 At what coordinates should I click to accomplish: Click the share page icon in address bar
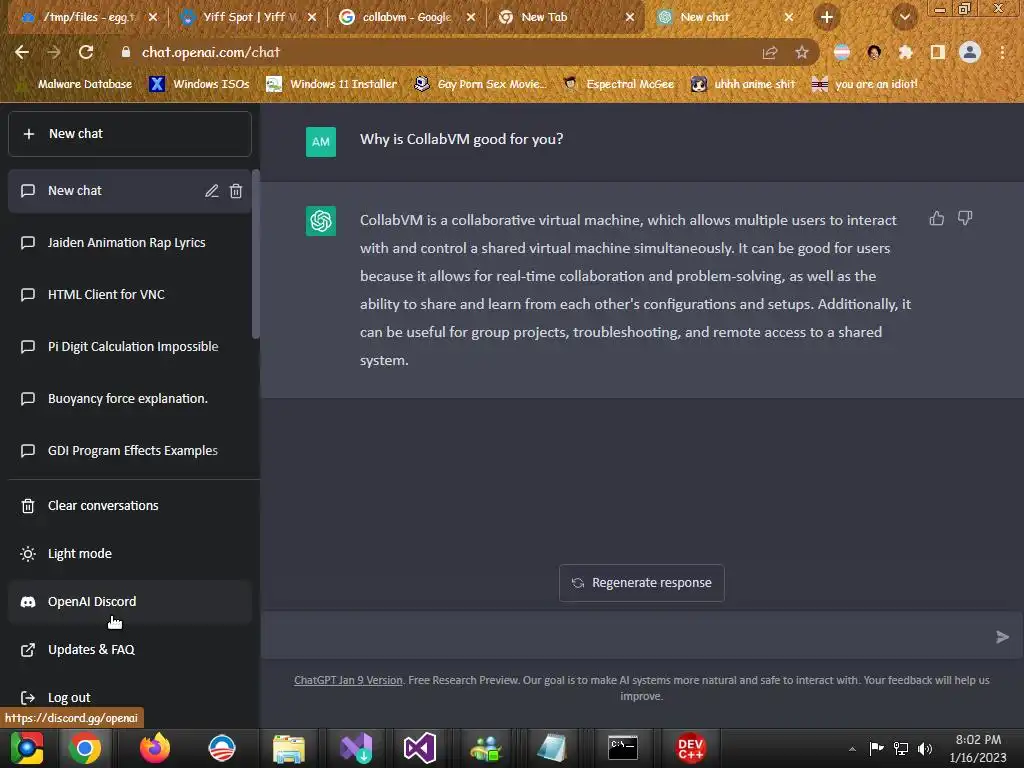coord(770,53)
